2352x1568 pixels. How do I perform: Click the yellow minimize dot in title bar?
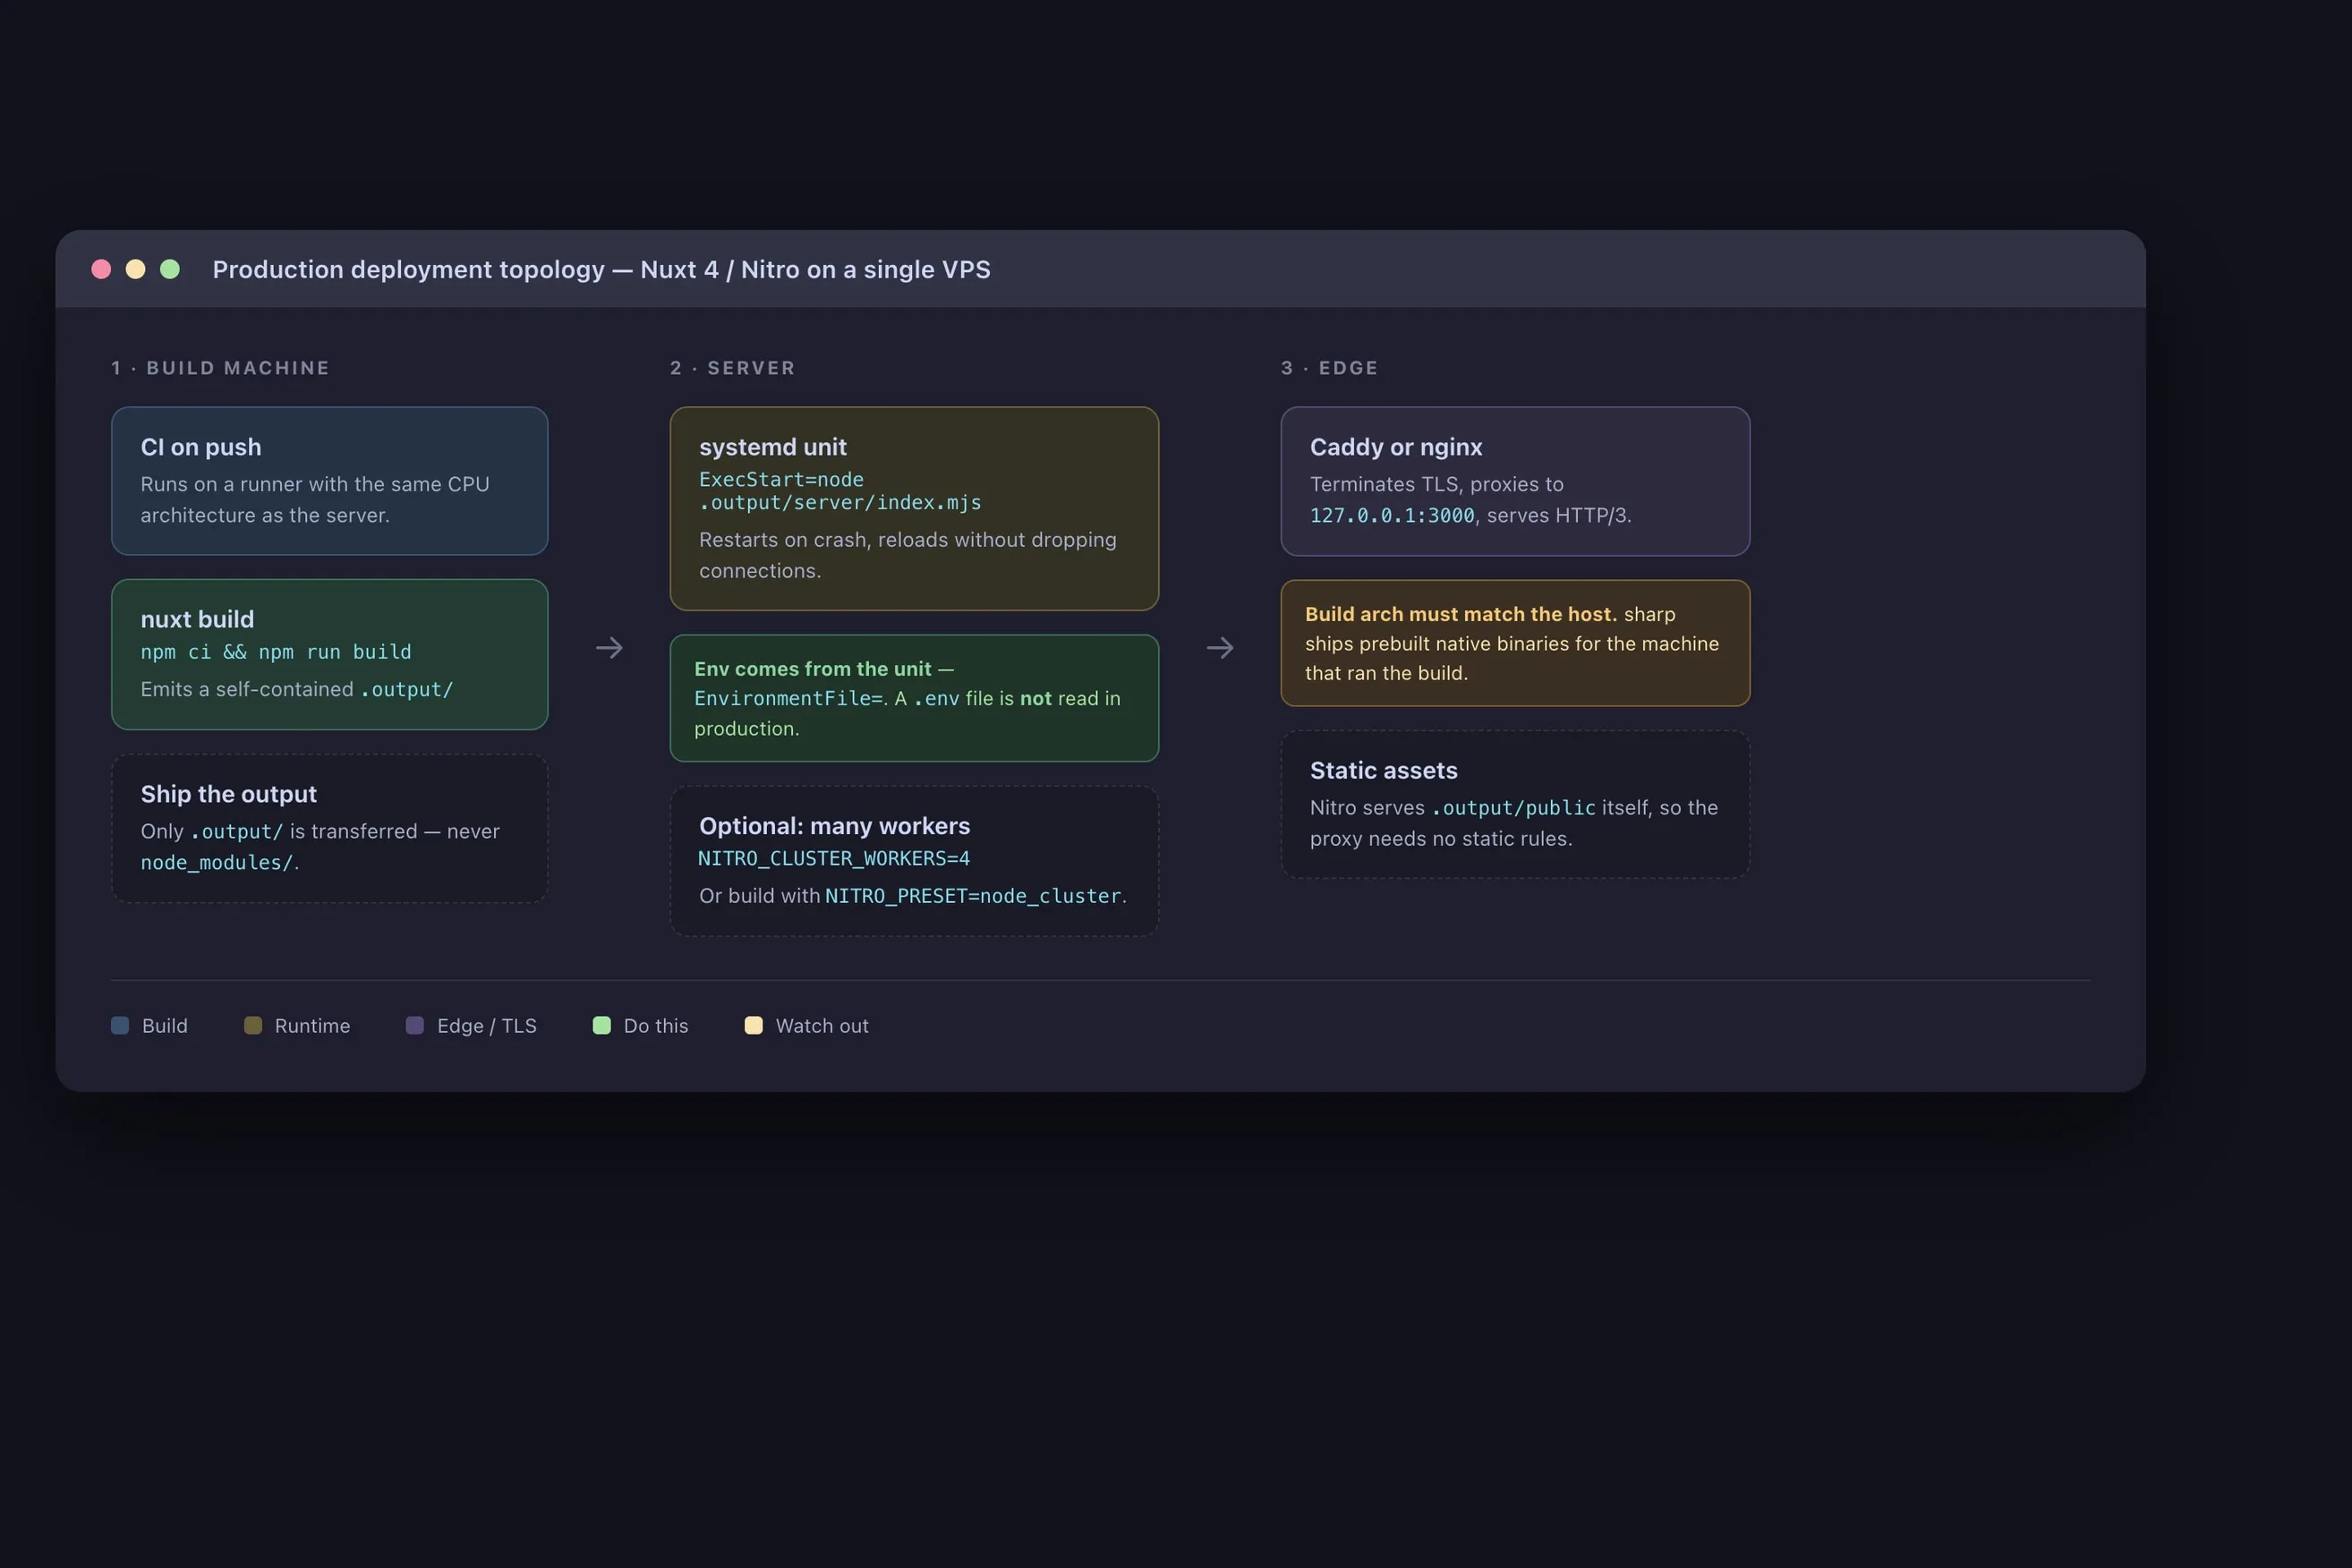tap(135, 269)
